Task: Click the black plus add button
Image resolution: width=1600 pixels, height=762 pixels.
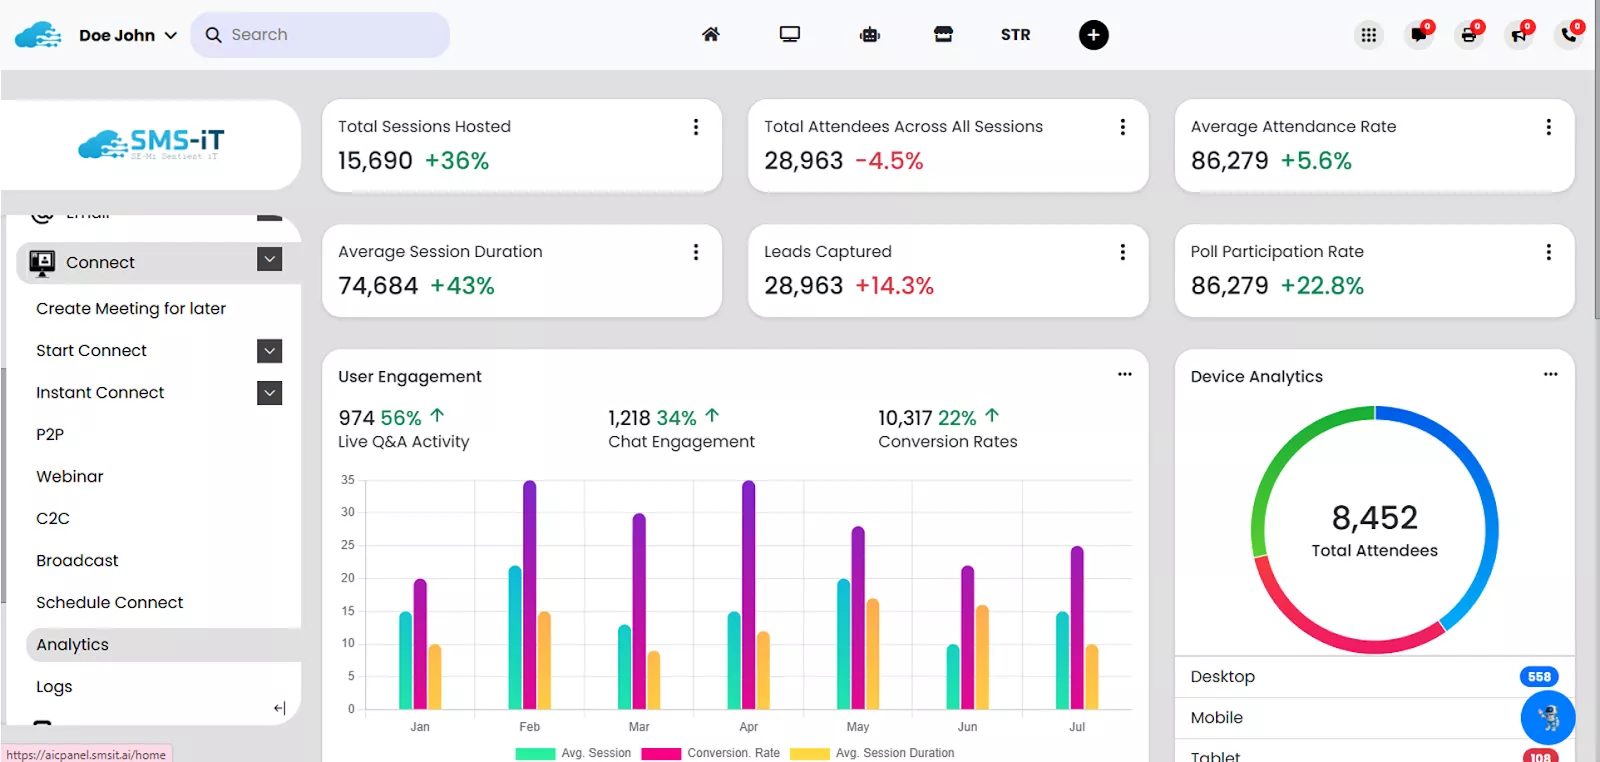Action: coord(1093,35)
